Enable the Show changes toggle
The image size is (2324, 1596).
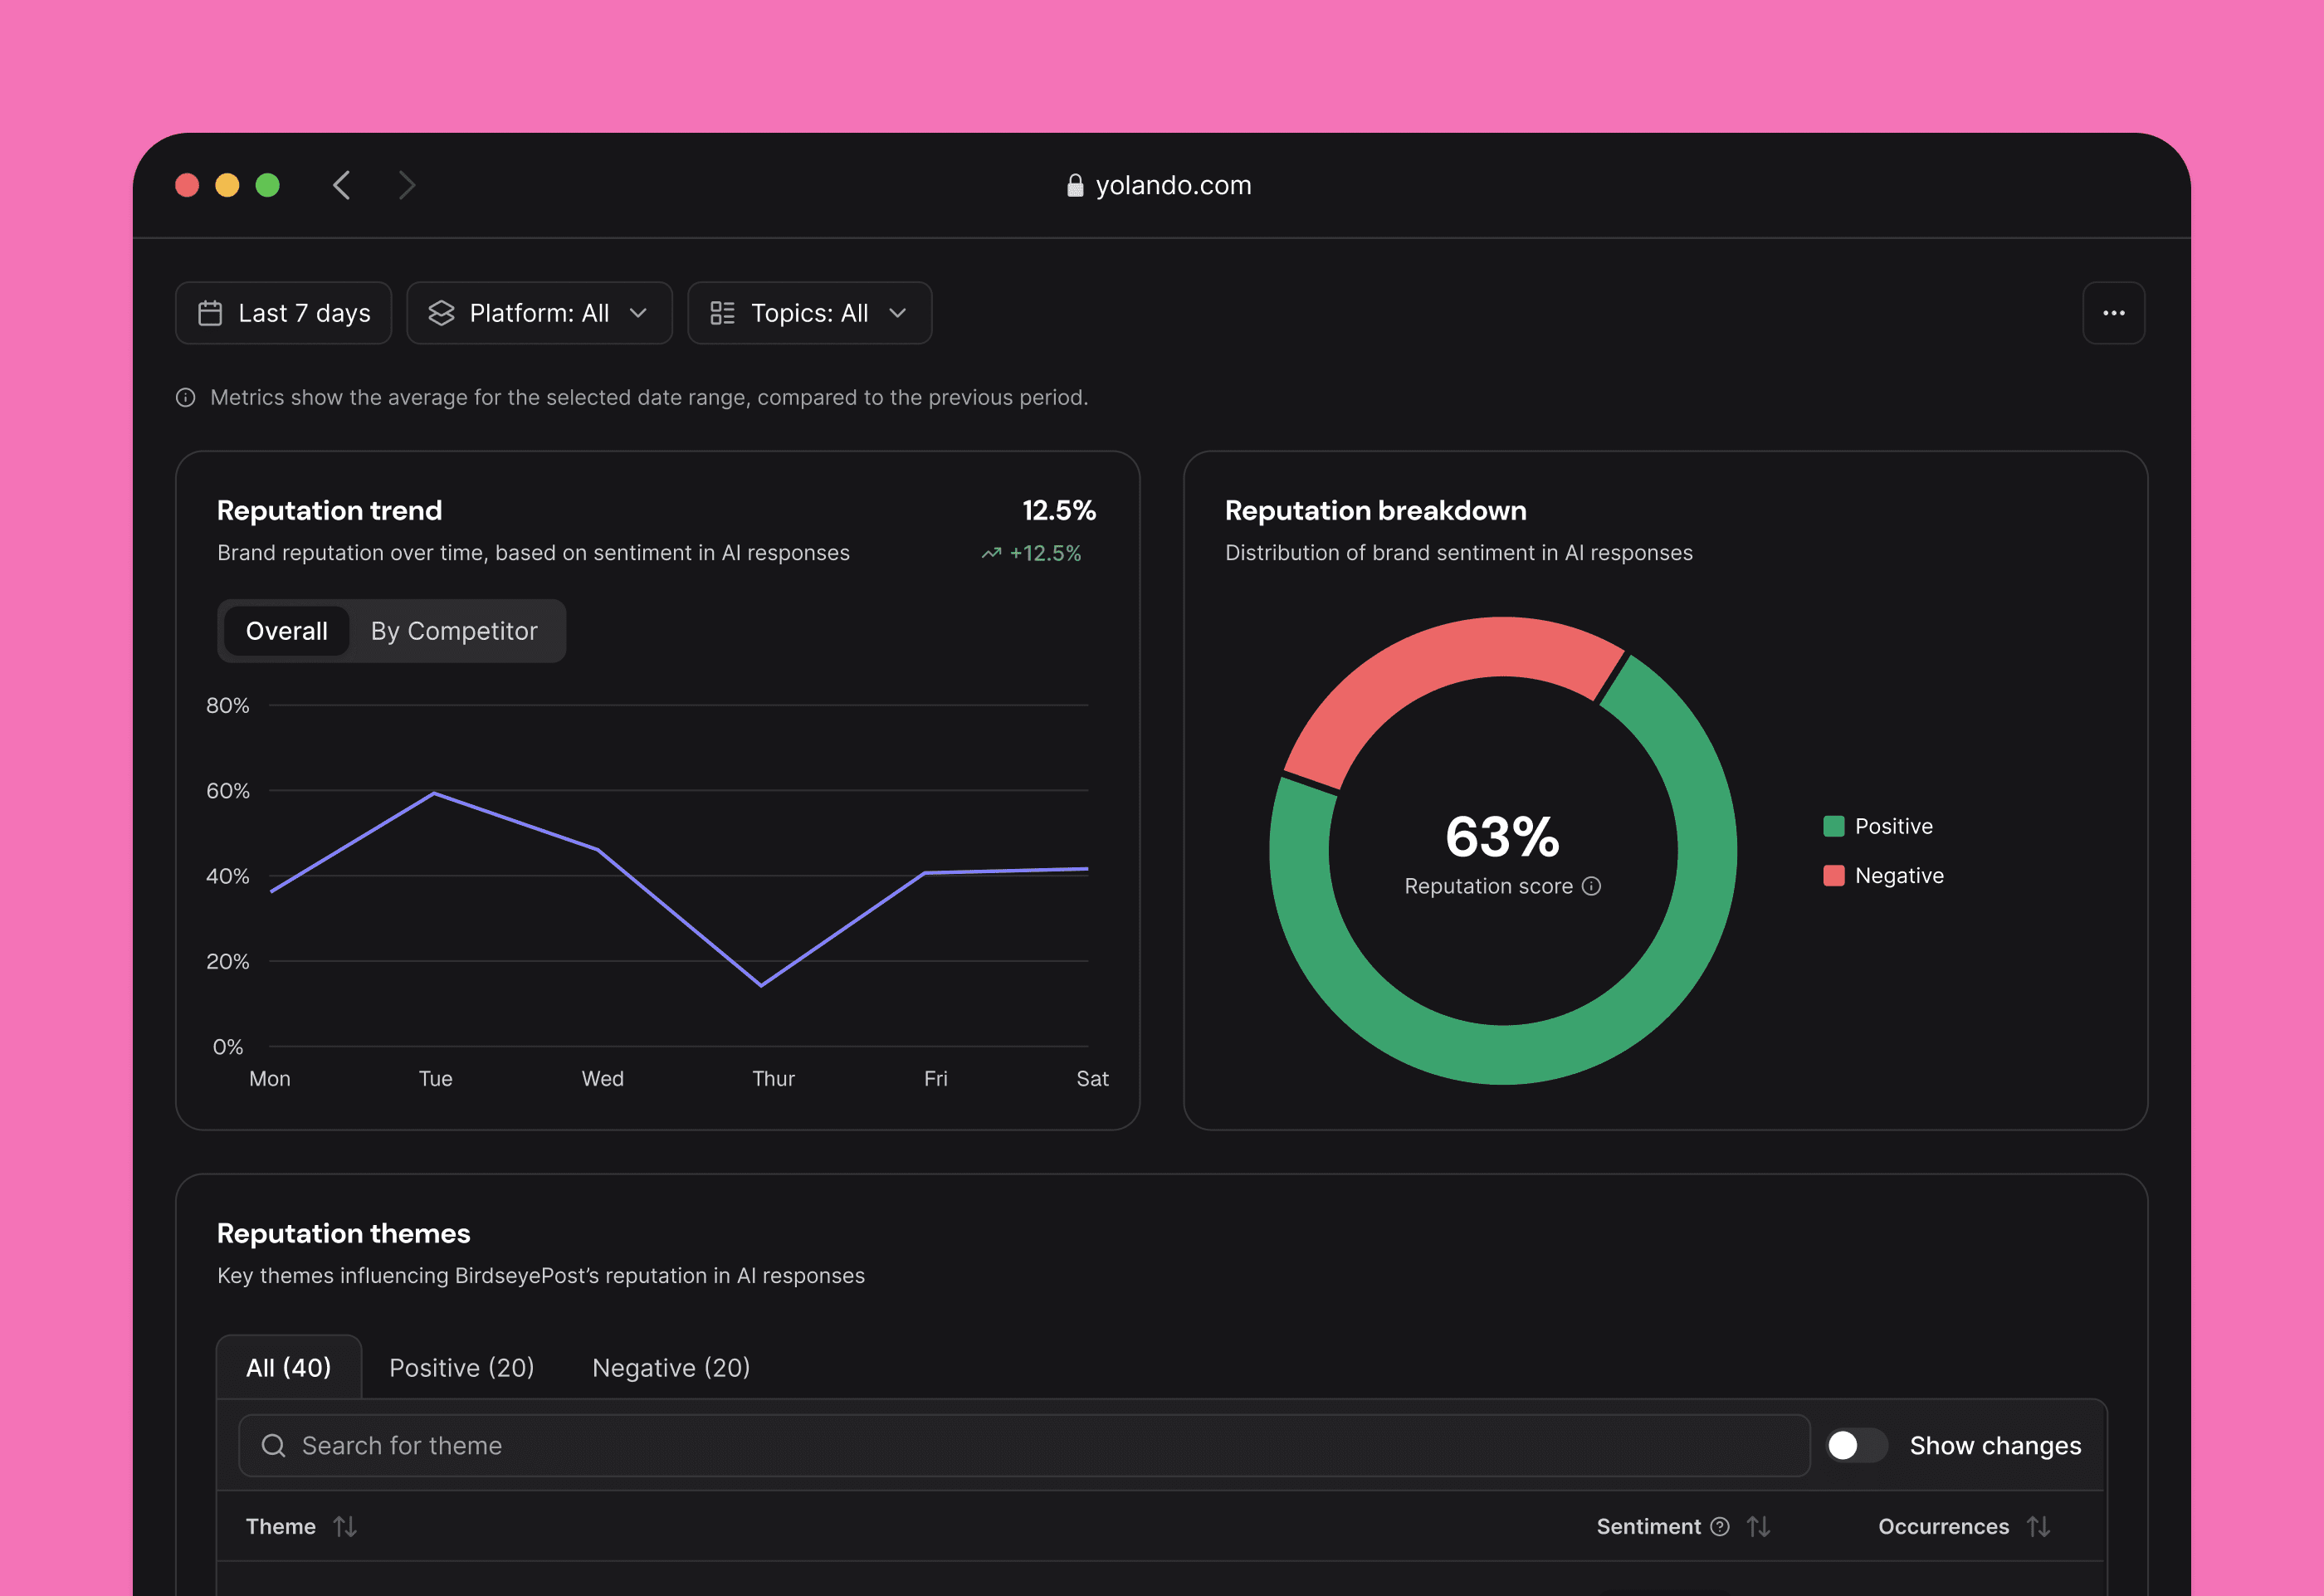point(1856,1445)
